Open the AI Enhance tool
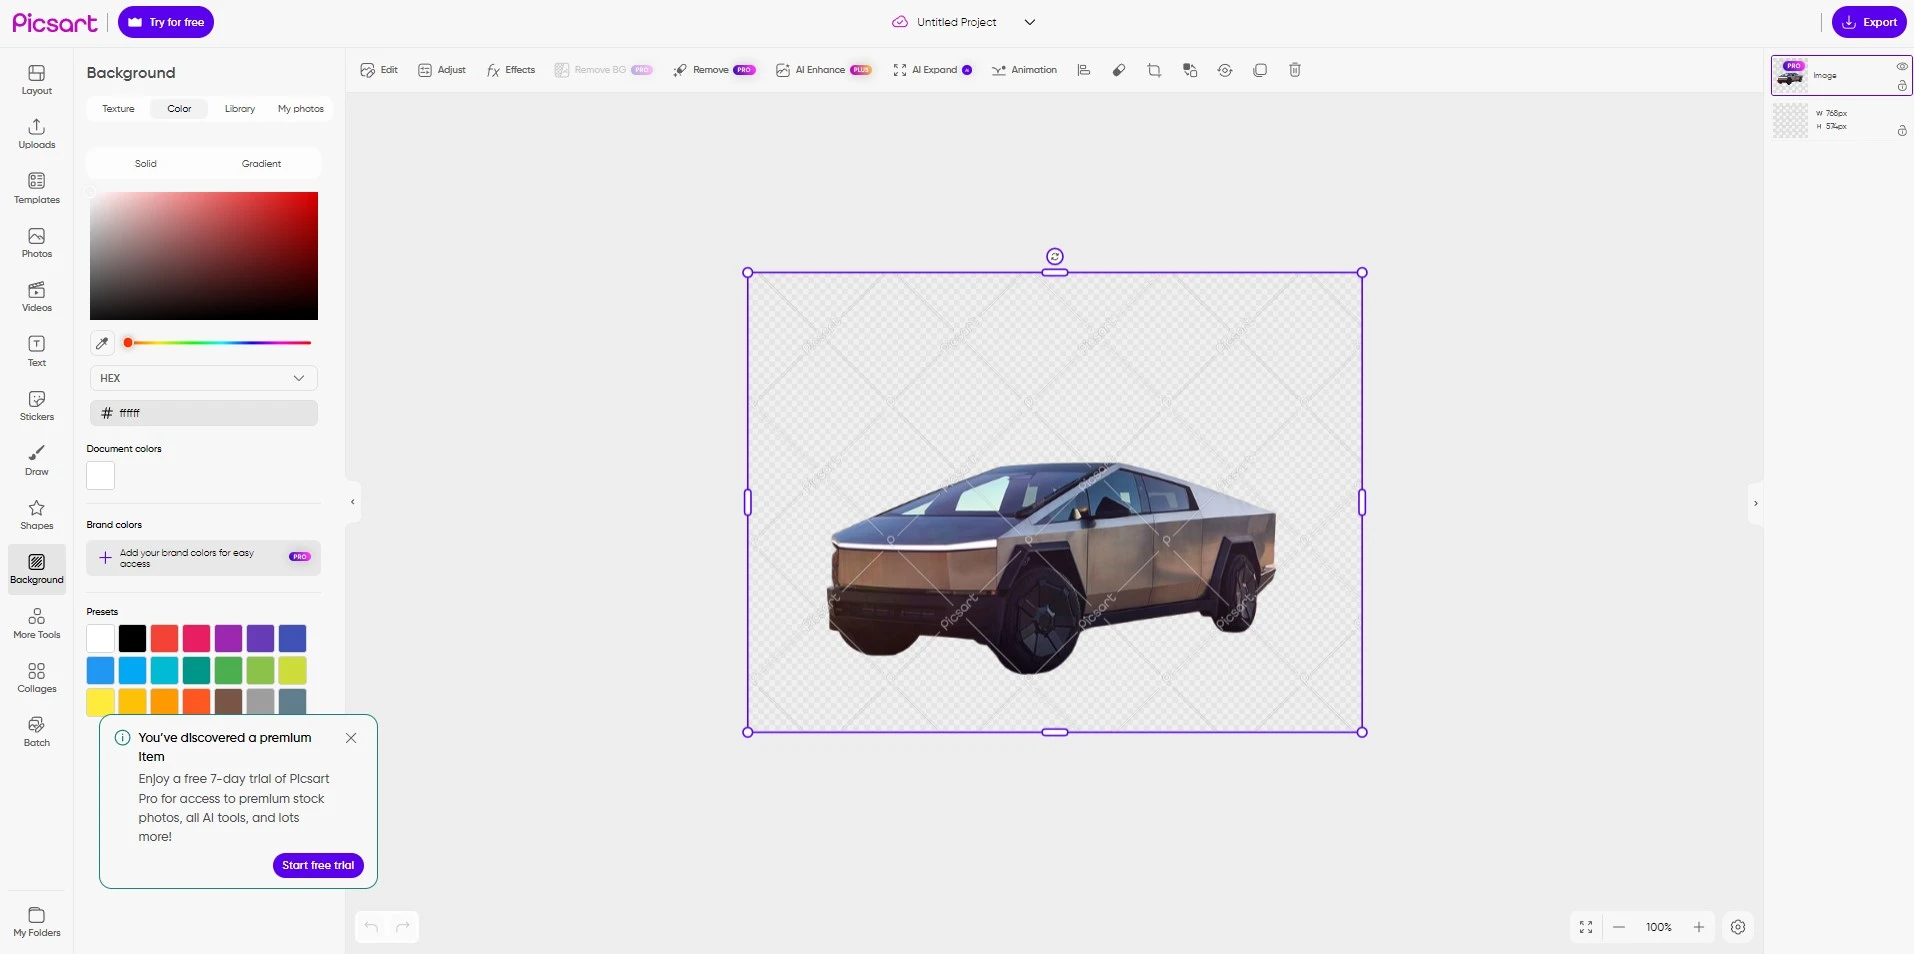 click(x=823, y=70)
